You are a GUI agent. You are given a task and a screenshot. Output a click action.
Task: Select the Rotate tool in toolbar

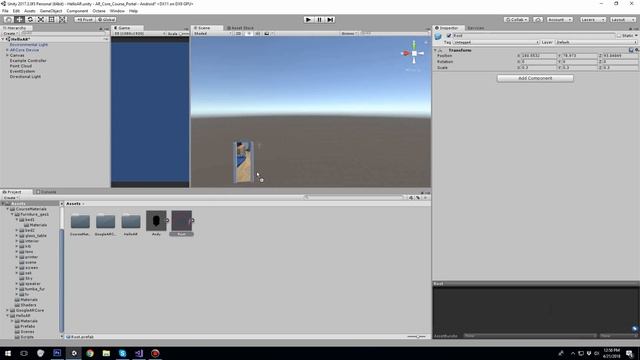tap(30, 20)
